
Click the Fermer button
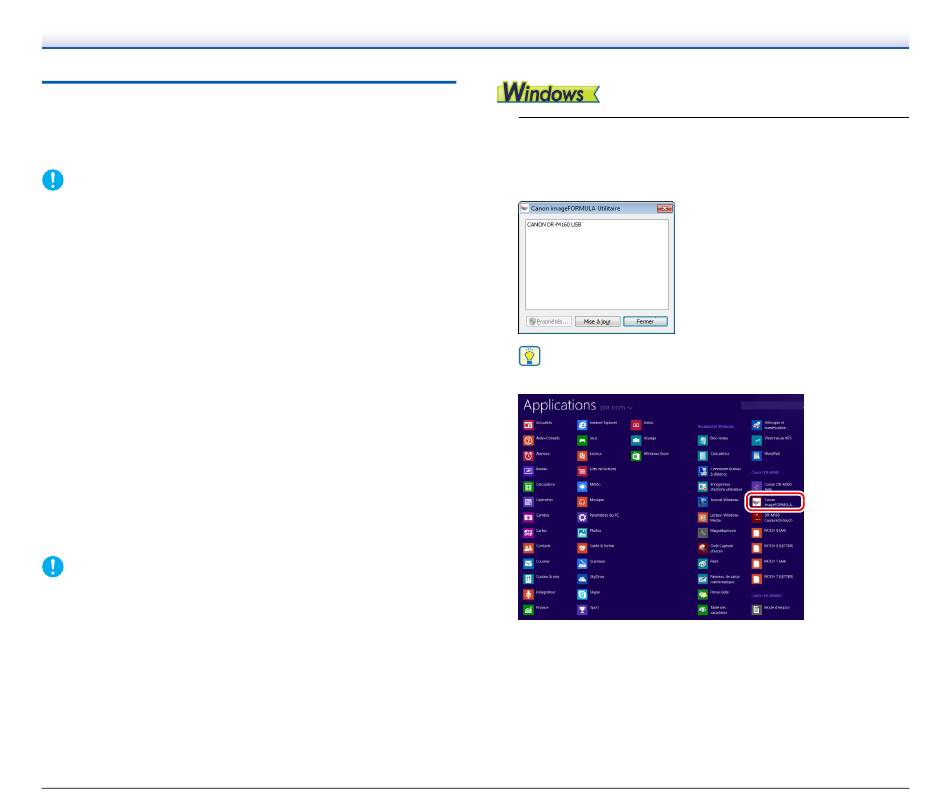[x=645, y=321]
